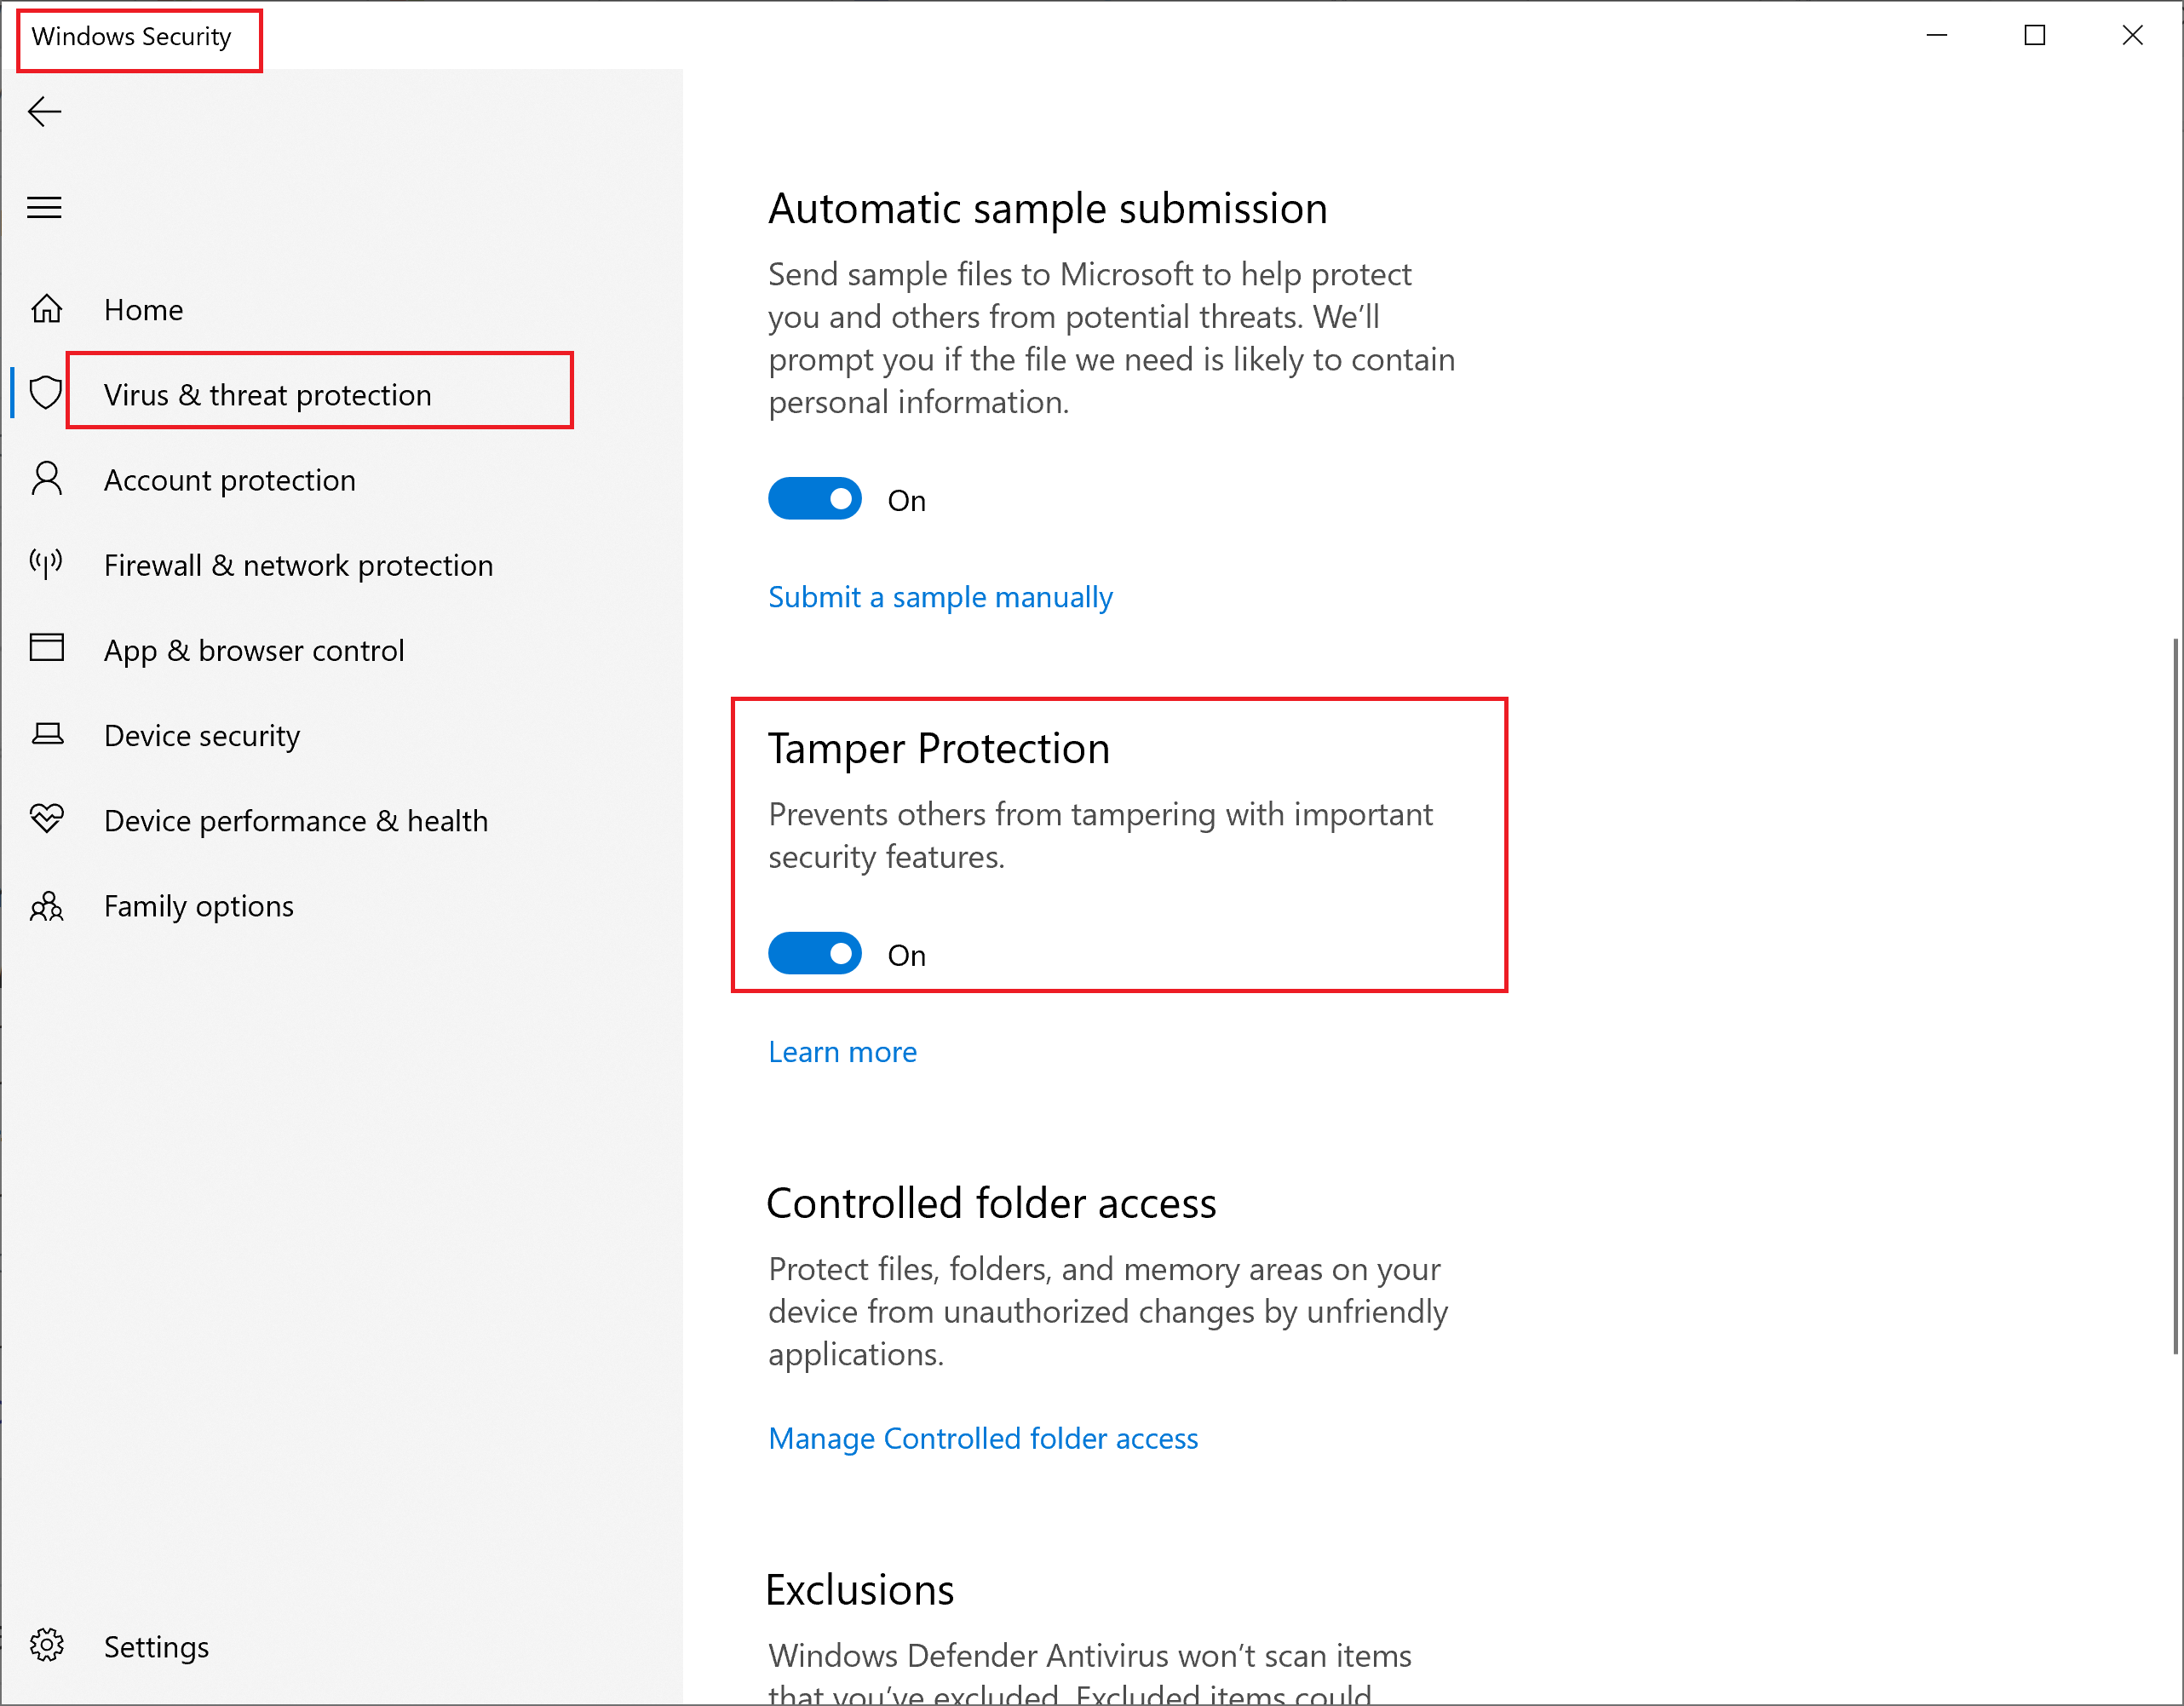Open the Settings gear icon
Viewport: 2184px width, 1706px height.
tap(46, 1645)
